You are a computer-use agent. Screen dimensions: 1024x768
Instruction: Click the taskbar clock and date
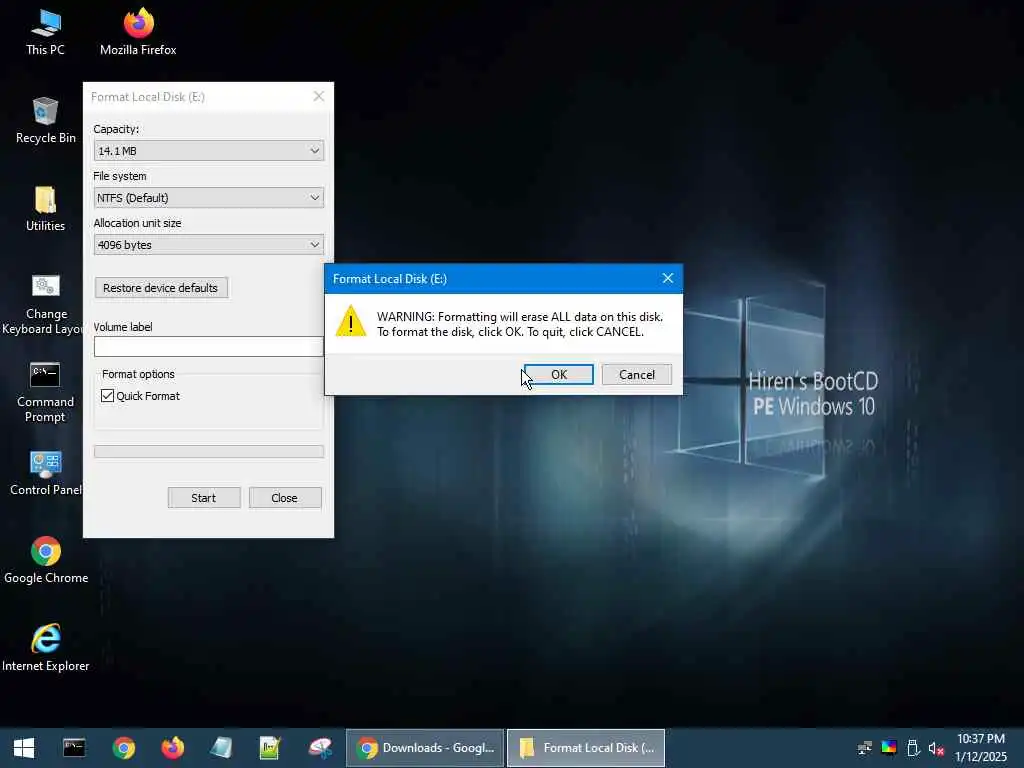click(x=981, y=748)
